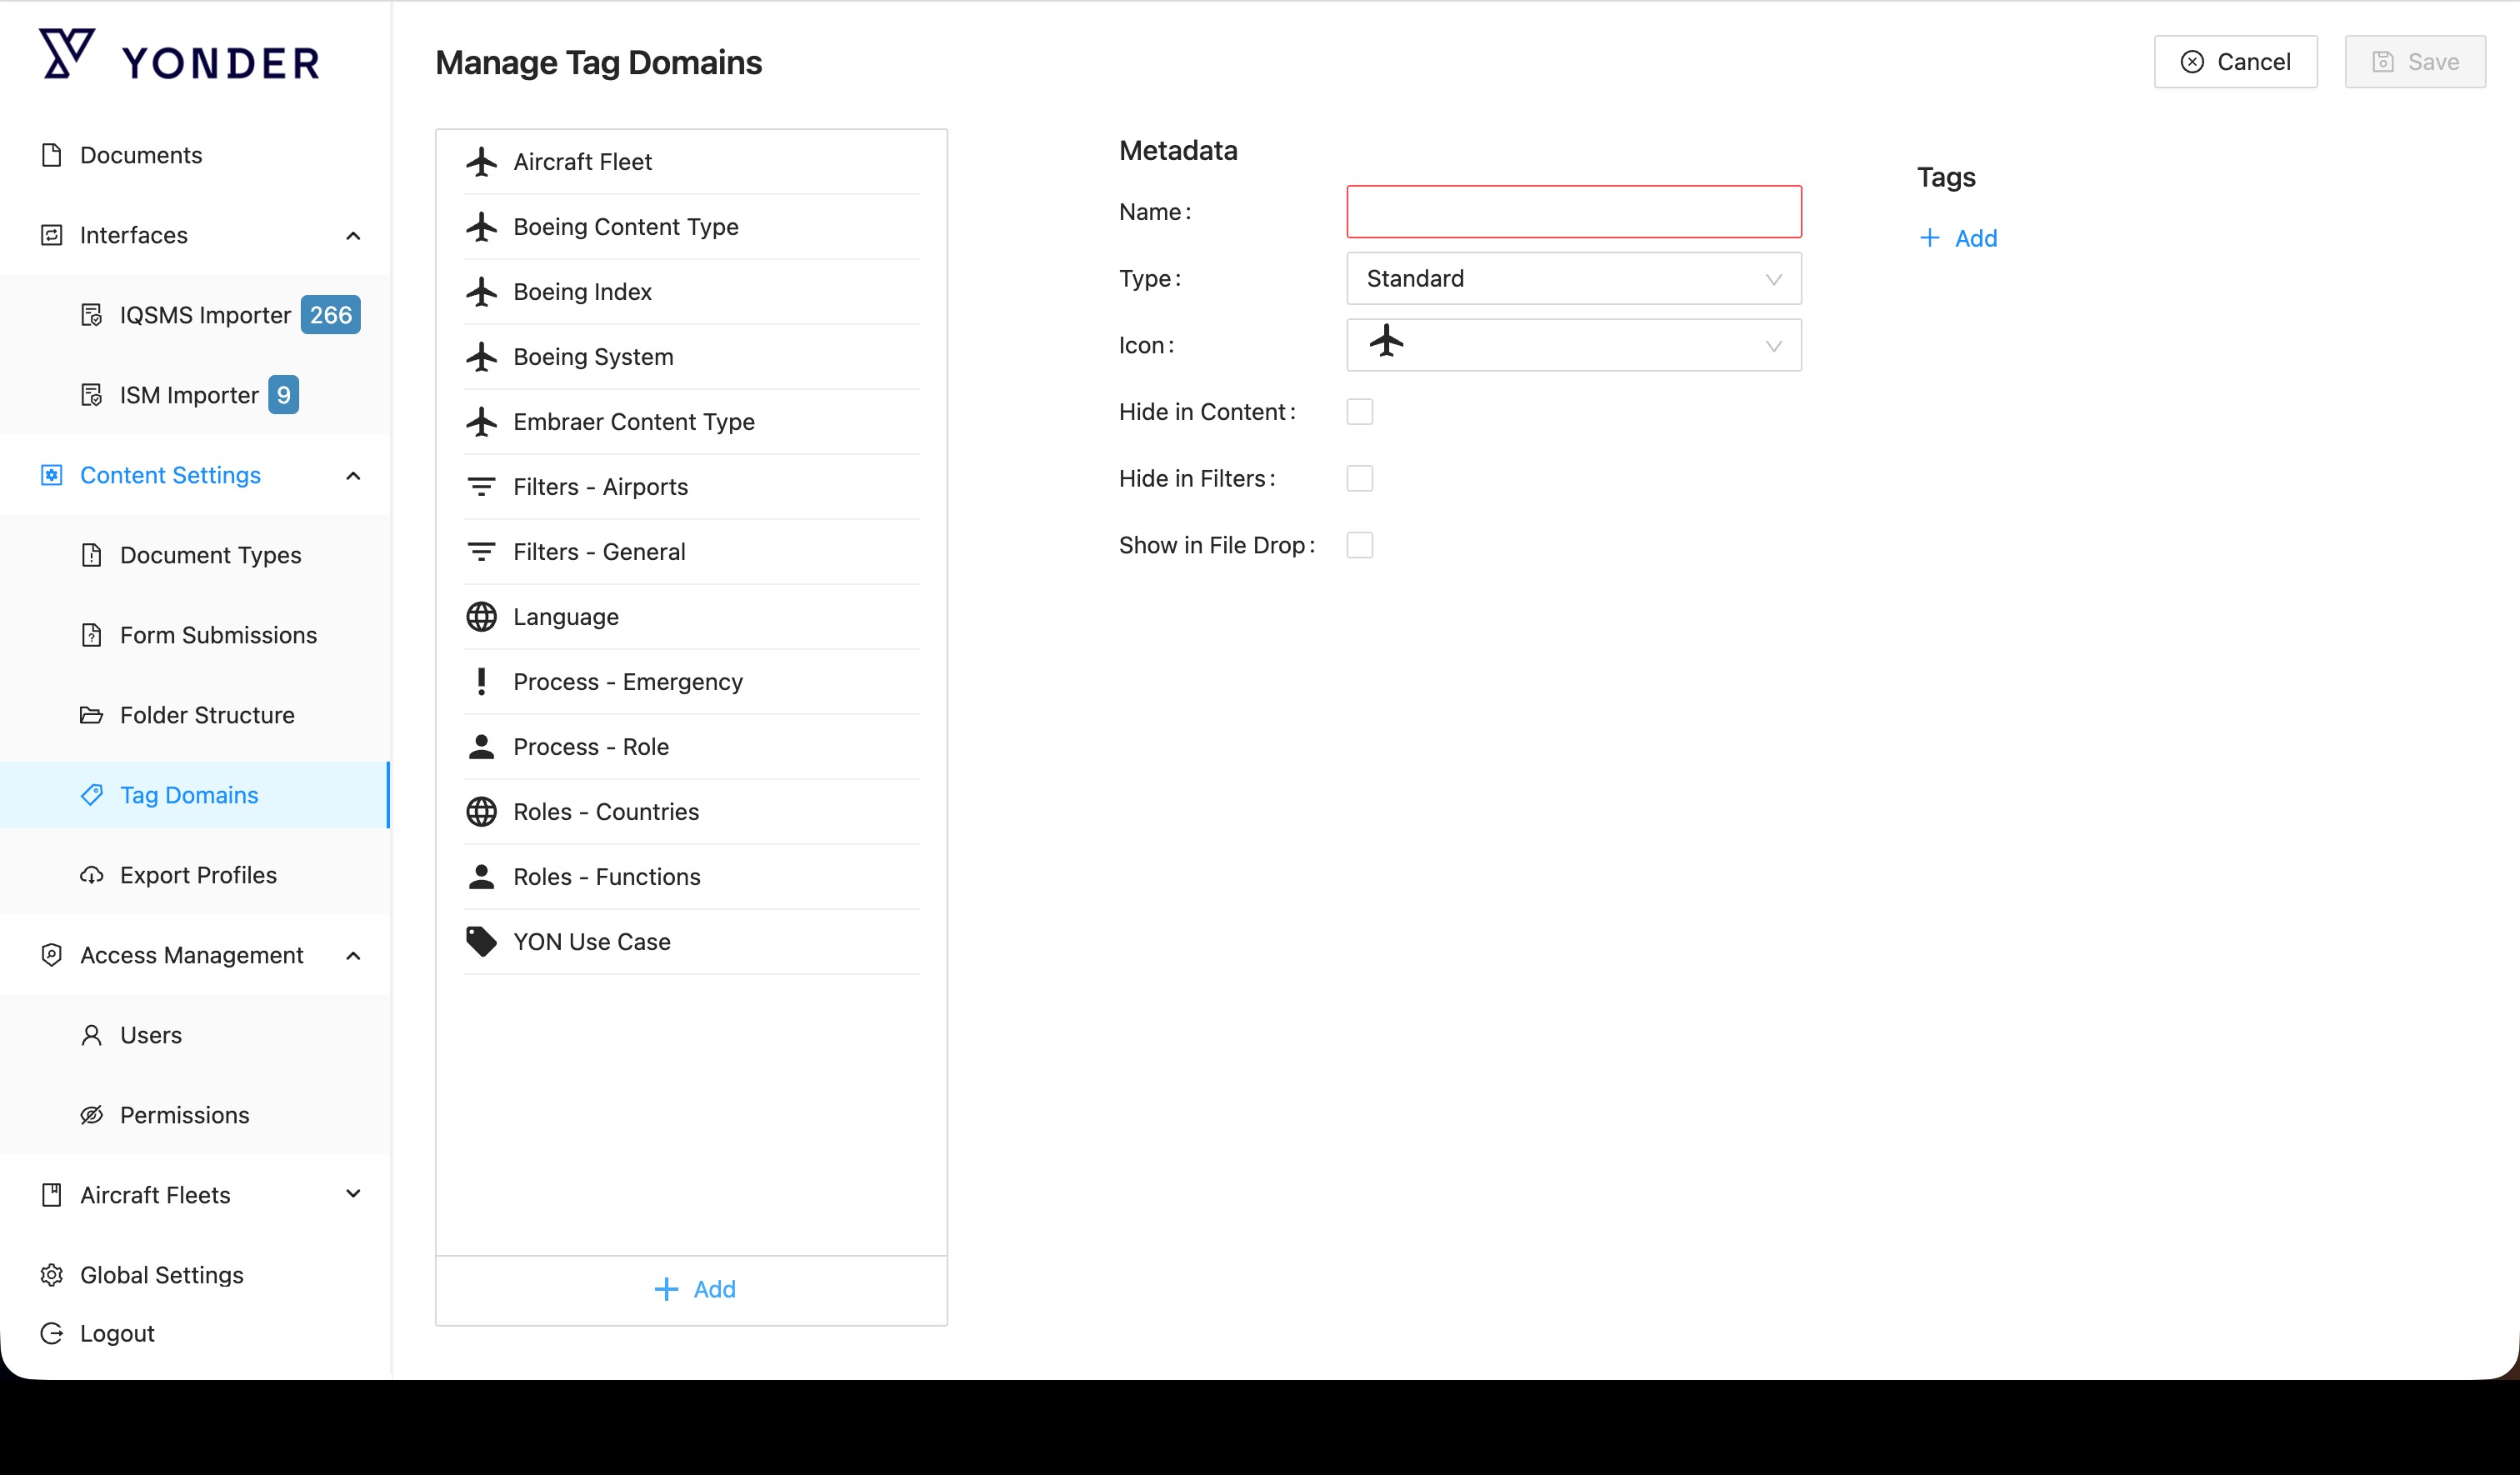Click the Logout icon in the sidebar
Image resolution: width=2520 pixels, height=1475 pixels.
(52, 1333)
